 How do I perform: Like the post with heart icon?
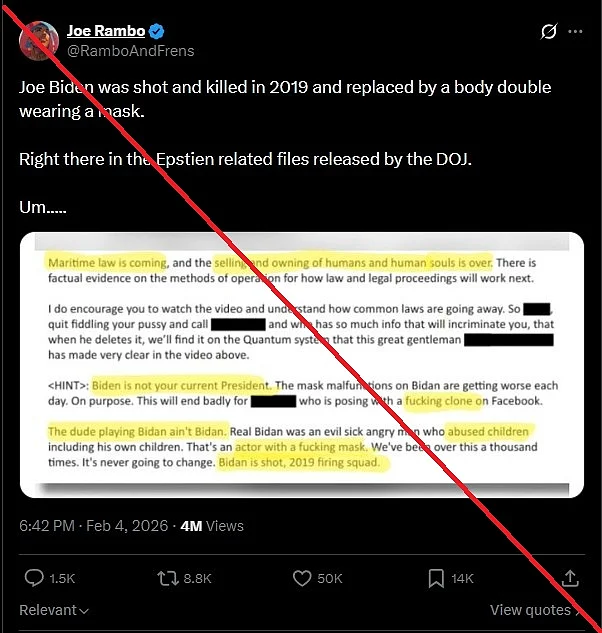coord(302,578)
